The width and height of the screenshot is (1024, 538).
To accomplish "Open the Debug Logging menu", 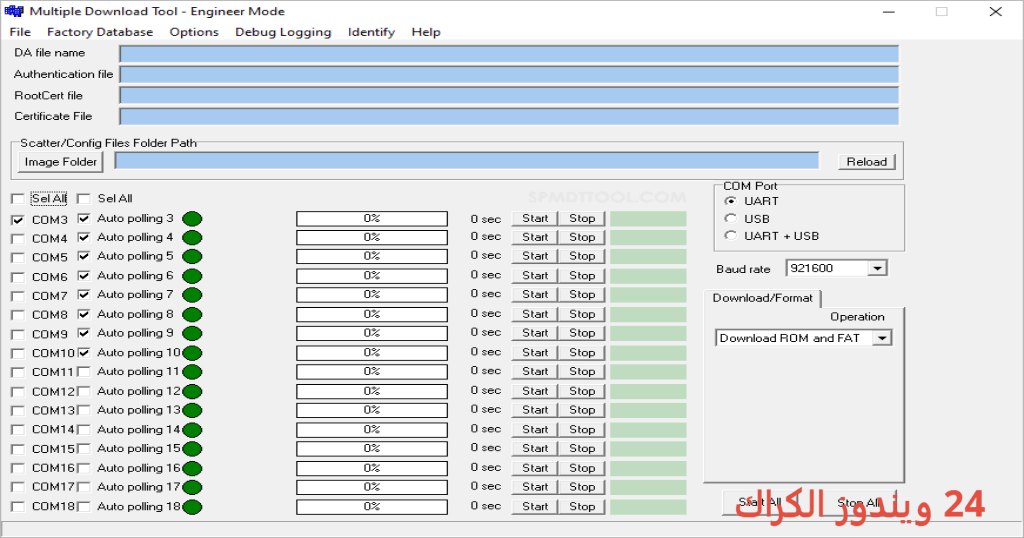I will [x=283, y=32].
